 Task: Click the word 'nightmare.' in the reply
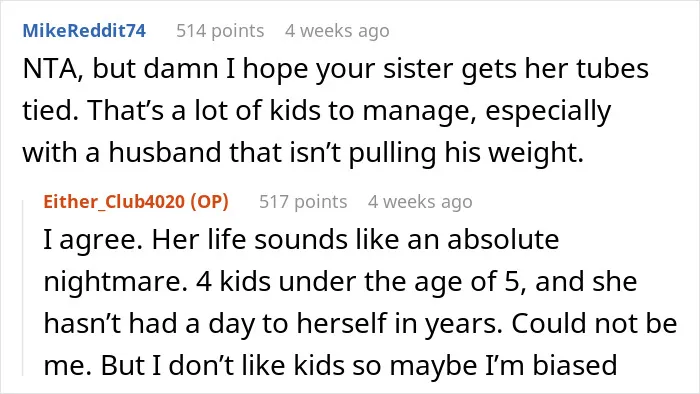click(x=116, y=282)
